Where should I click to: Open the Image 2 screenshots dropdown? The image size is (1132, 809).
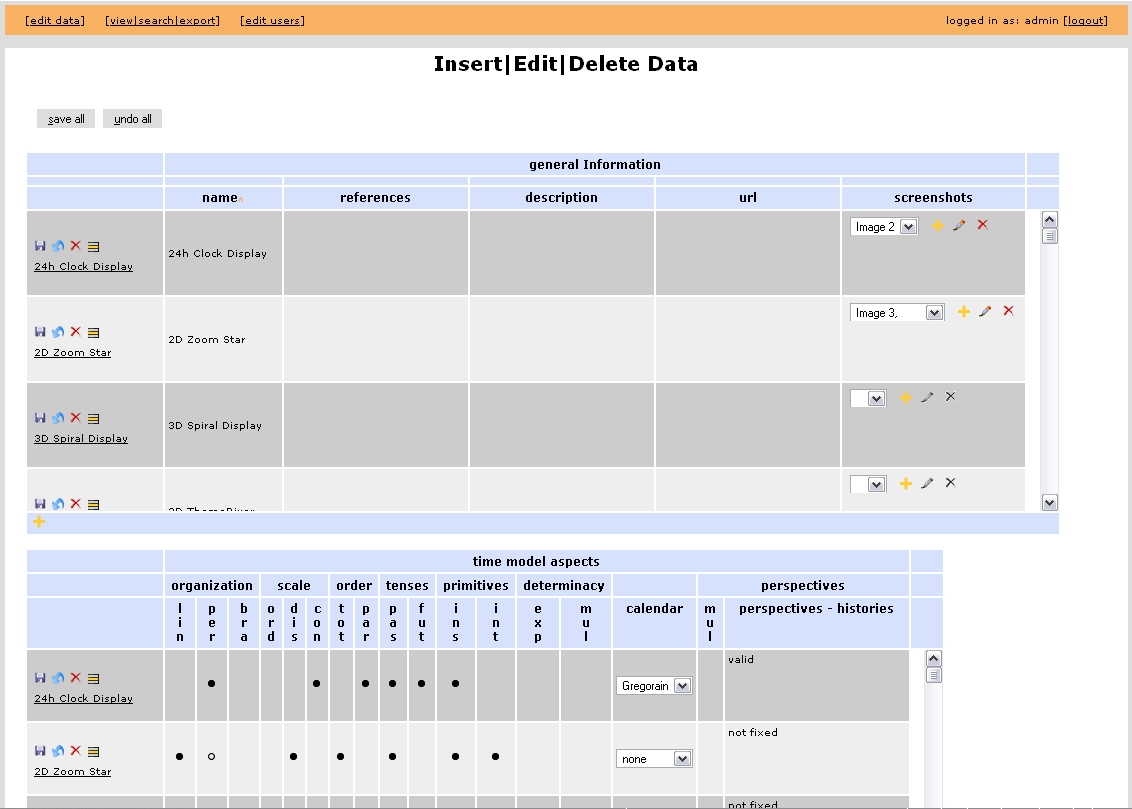click(x=908, y=227)
